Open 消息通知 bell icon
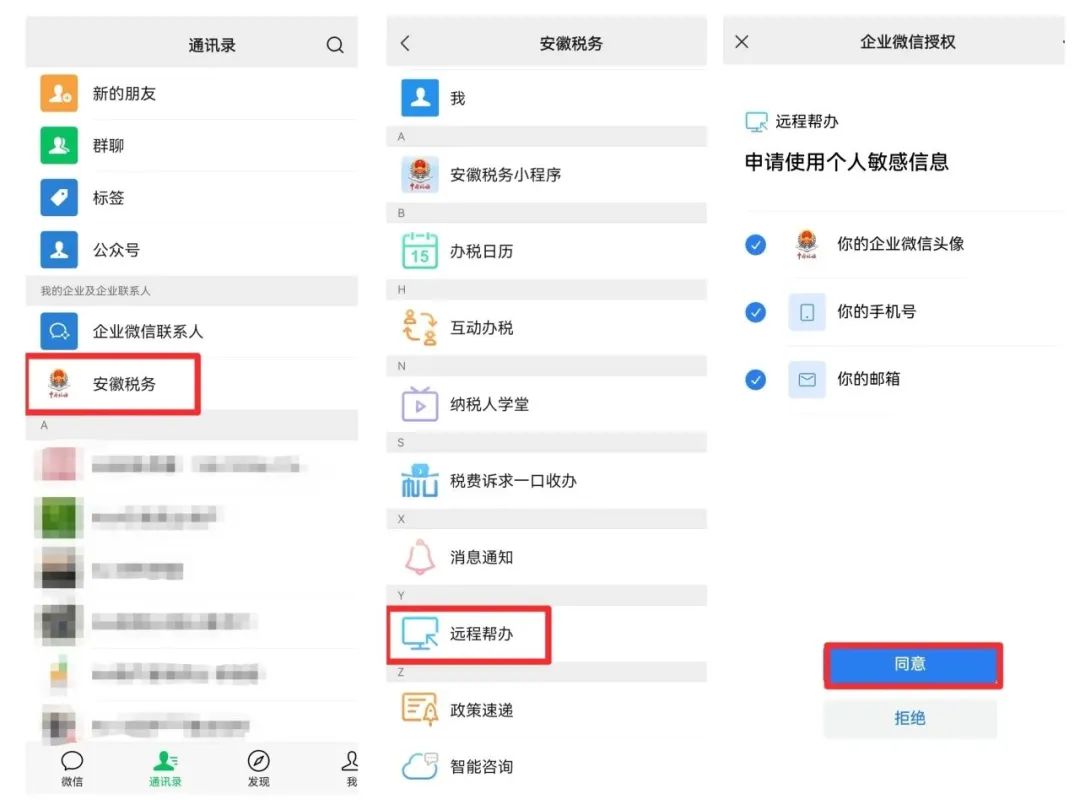1080x810 pixels. pos(419,557)
